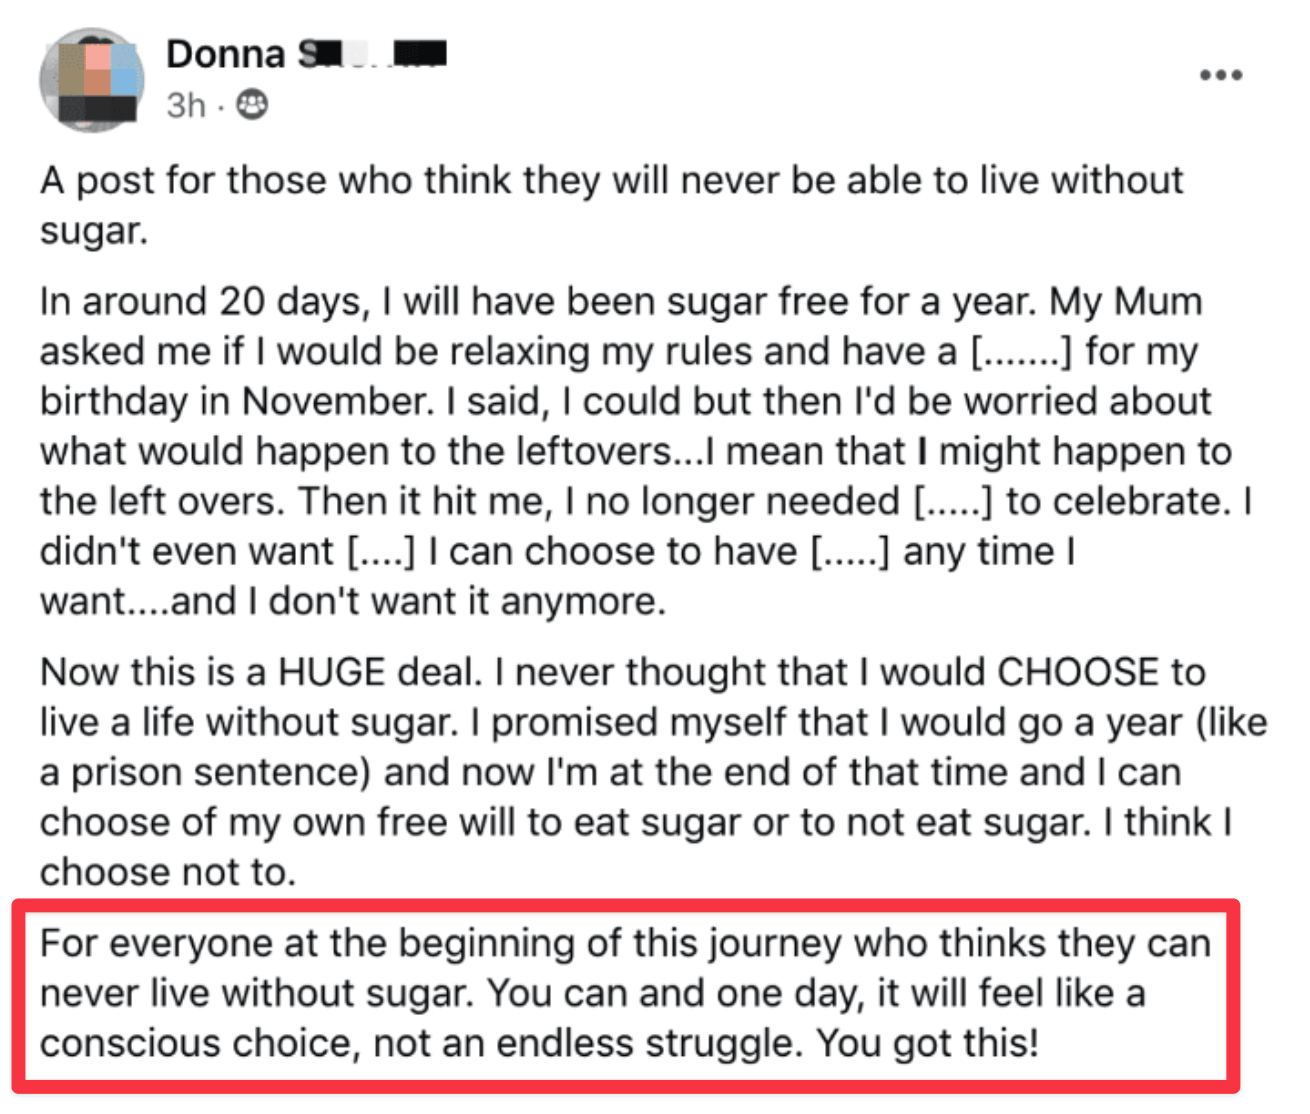Screen dimensions: 1310x1114
Task: Click the group audience icon beside timestamp
Action: click(252, 105)
